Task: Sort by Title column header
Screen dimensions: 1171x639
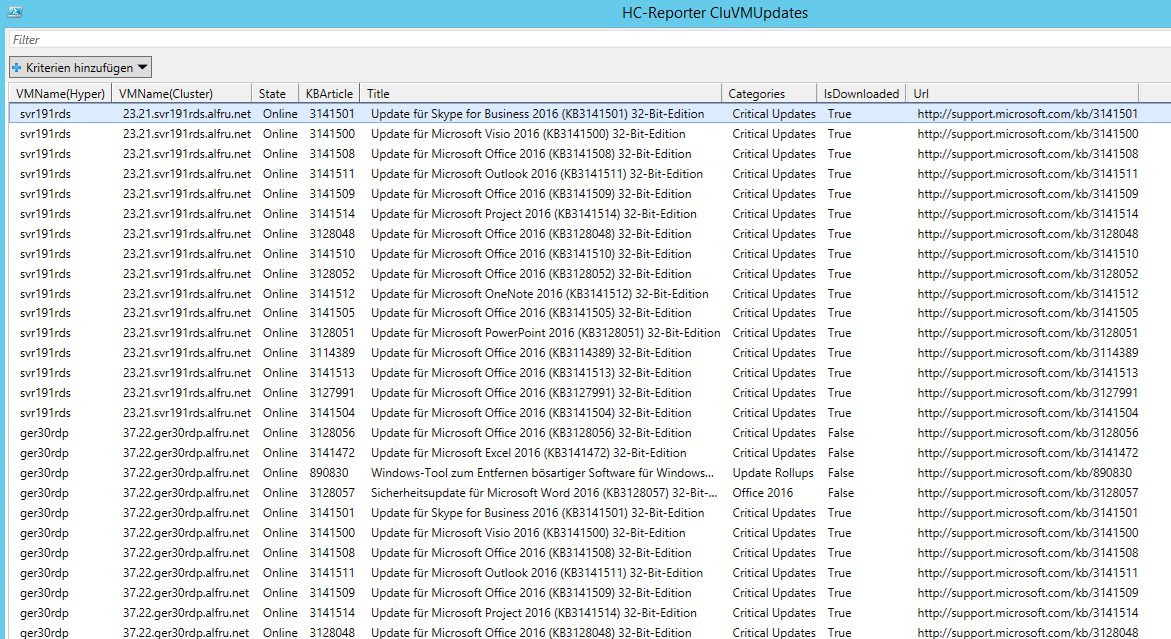Action: click(541, 93)
